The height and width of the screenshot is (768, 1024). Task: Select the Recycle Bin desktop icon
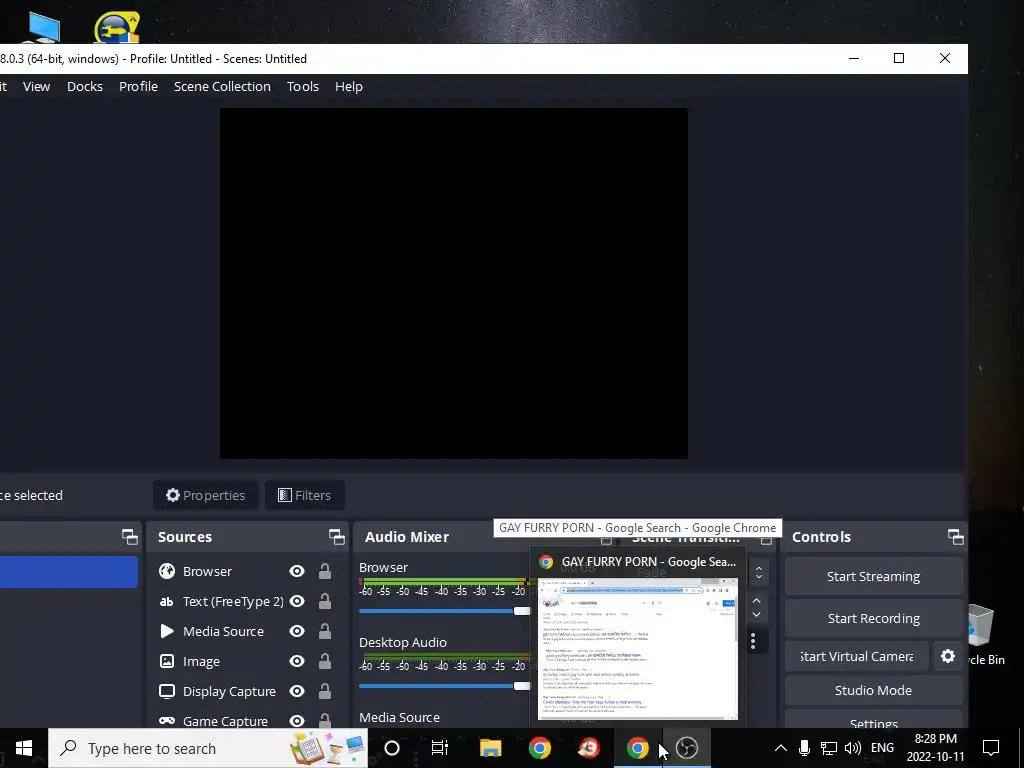click(984, 635)
